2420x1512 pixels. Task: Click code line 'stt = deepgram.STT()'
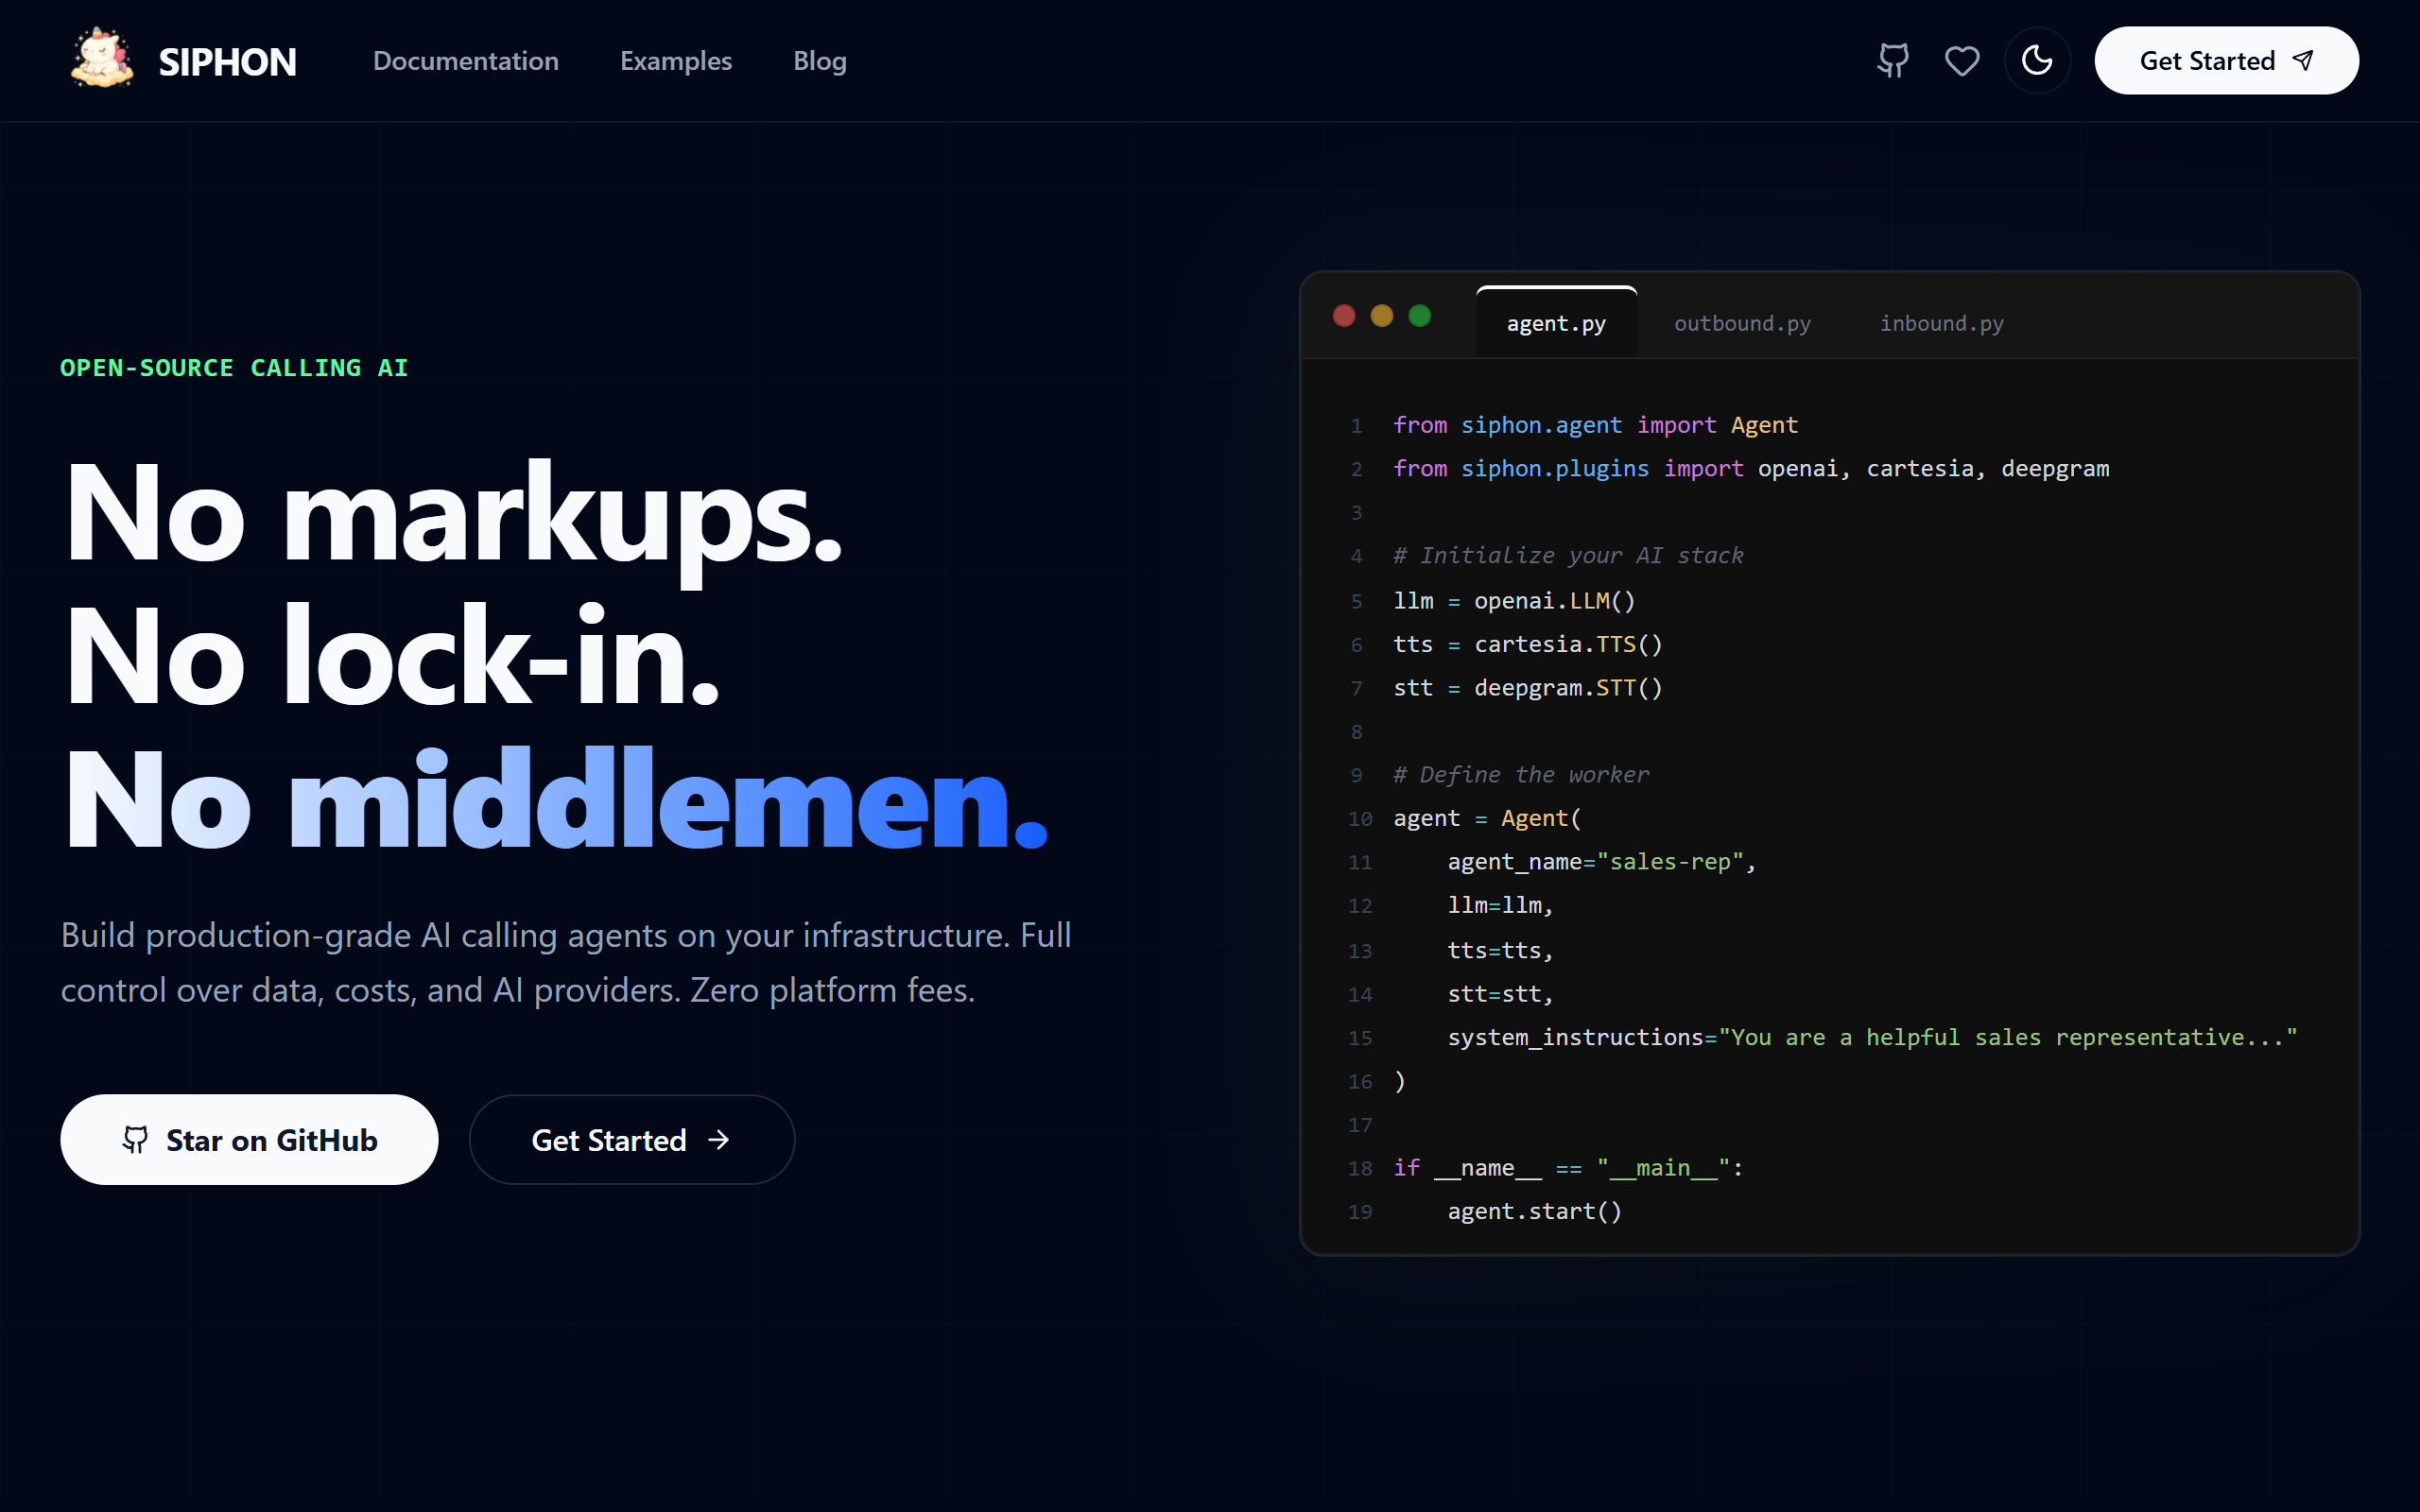[x=1528, y=688]
